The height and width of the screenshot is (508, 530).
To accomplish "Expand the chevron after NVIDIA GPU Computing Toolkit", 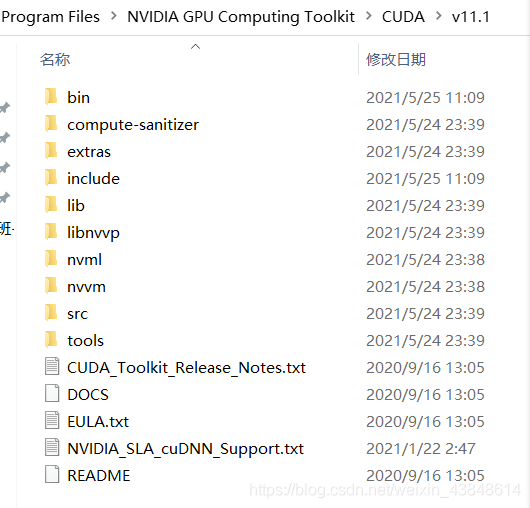I will 369,16.
